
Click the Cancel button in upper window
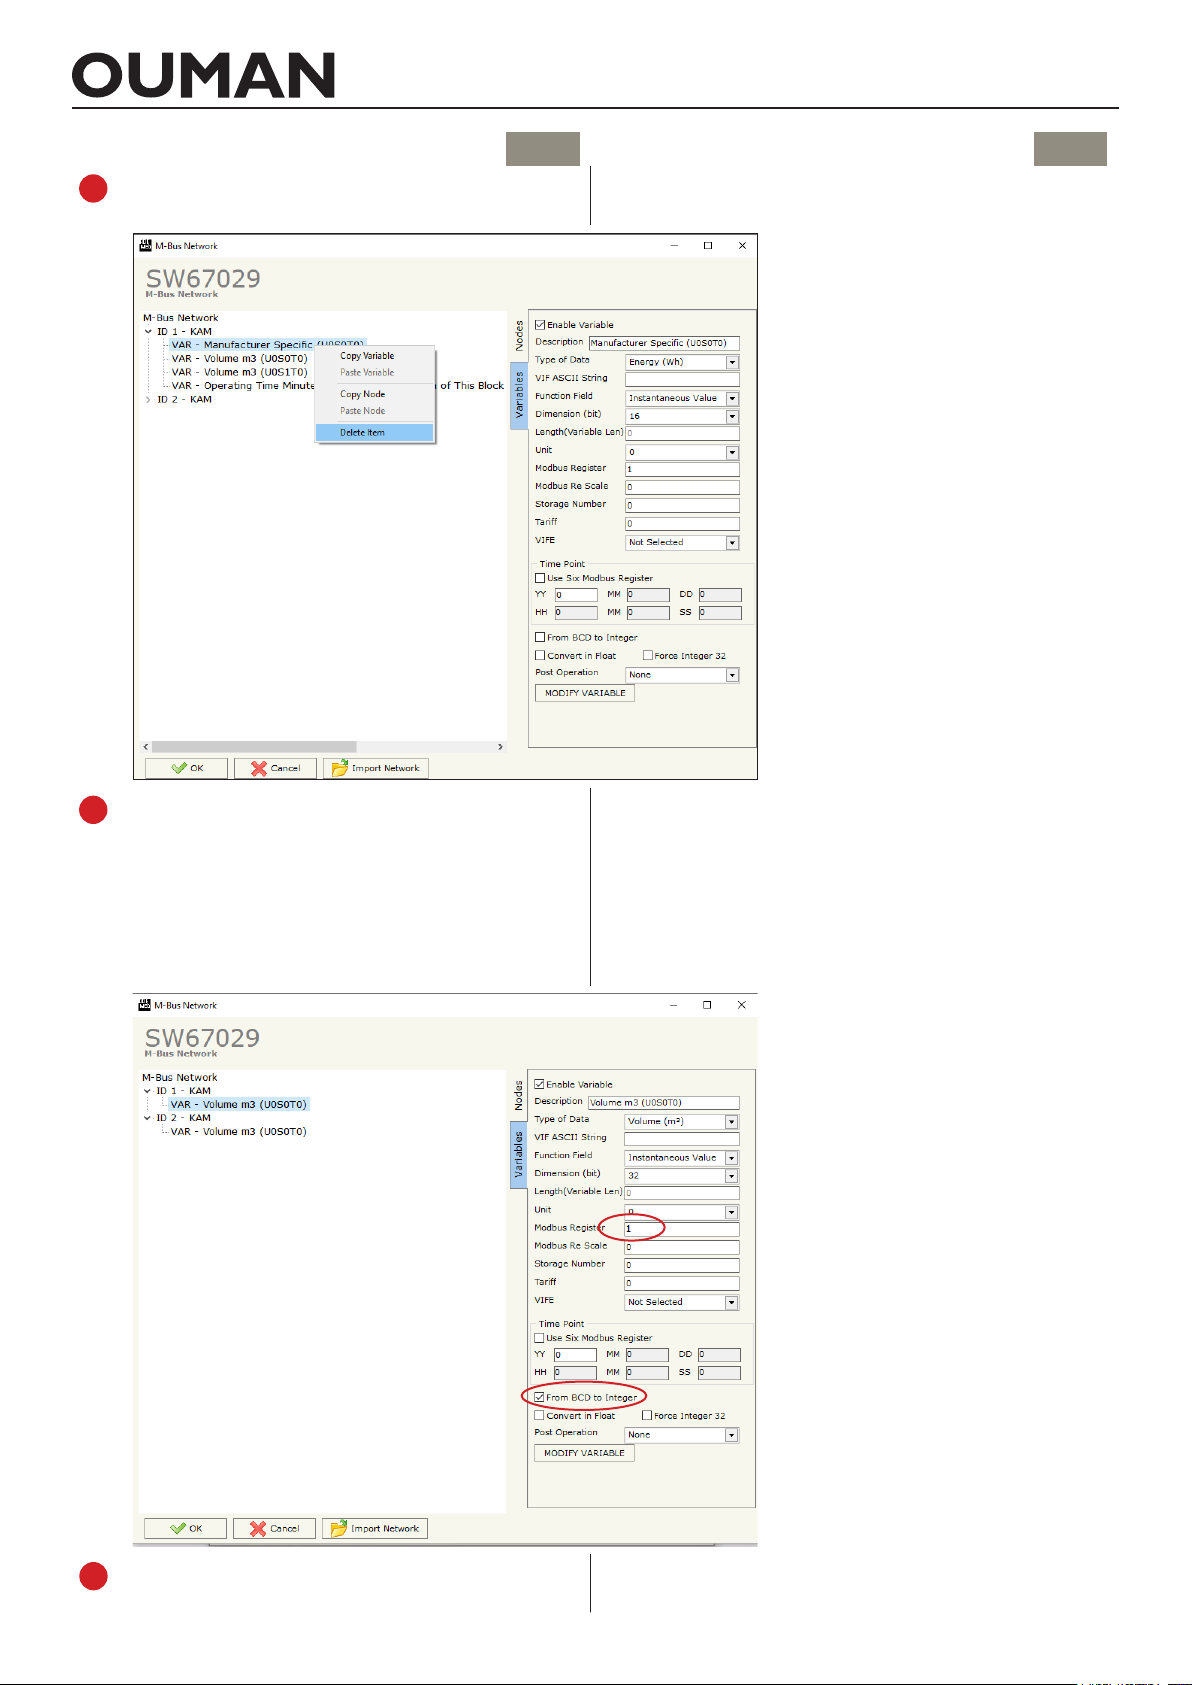pos(275,768)
